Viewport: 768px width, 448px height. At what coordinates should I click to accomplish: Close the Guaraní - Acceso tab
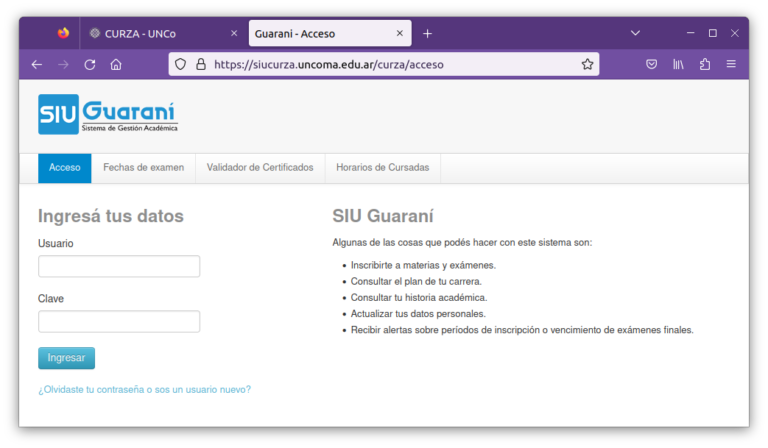[400, 33]
